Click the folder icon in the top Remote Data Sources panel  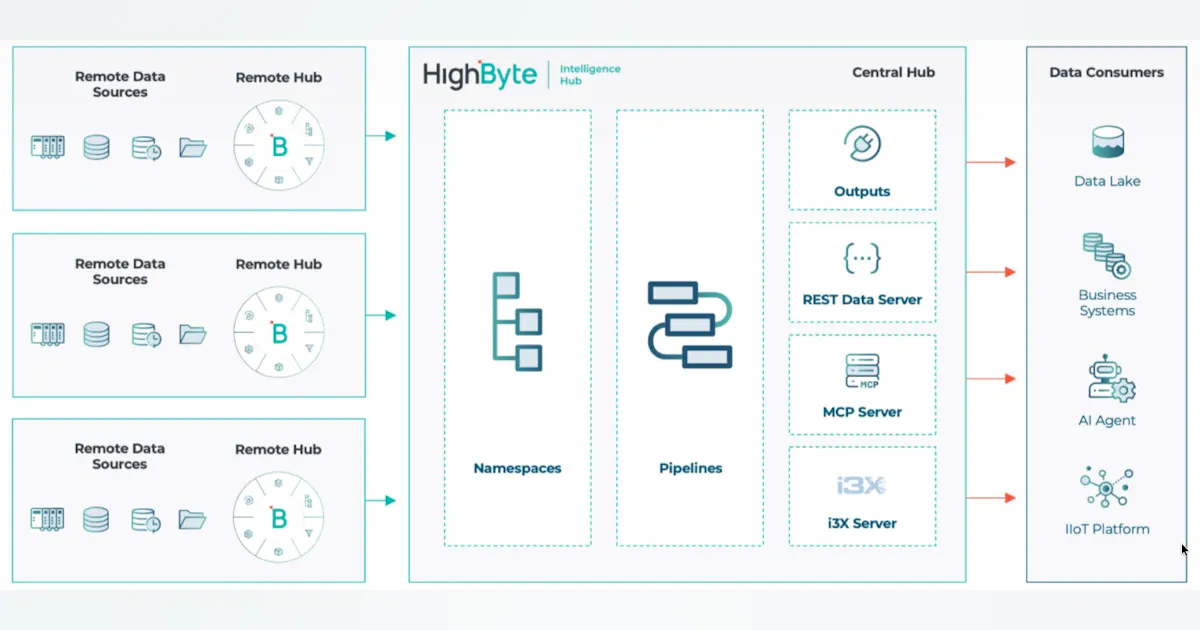(x=193, y=148)
